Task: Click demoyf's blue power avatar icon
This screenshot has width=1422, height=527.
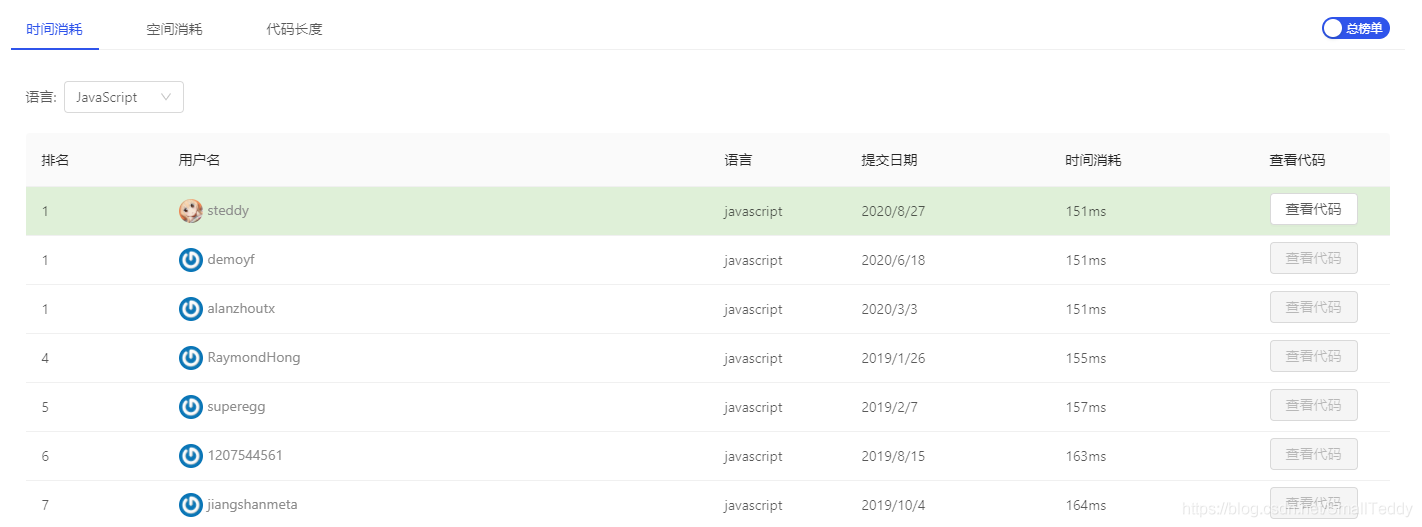Action: [190, 260]
